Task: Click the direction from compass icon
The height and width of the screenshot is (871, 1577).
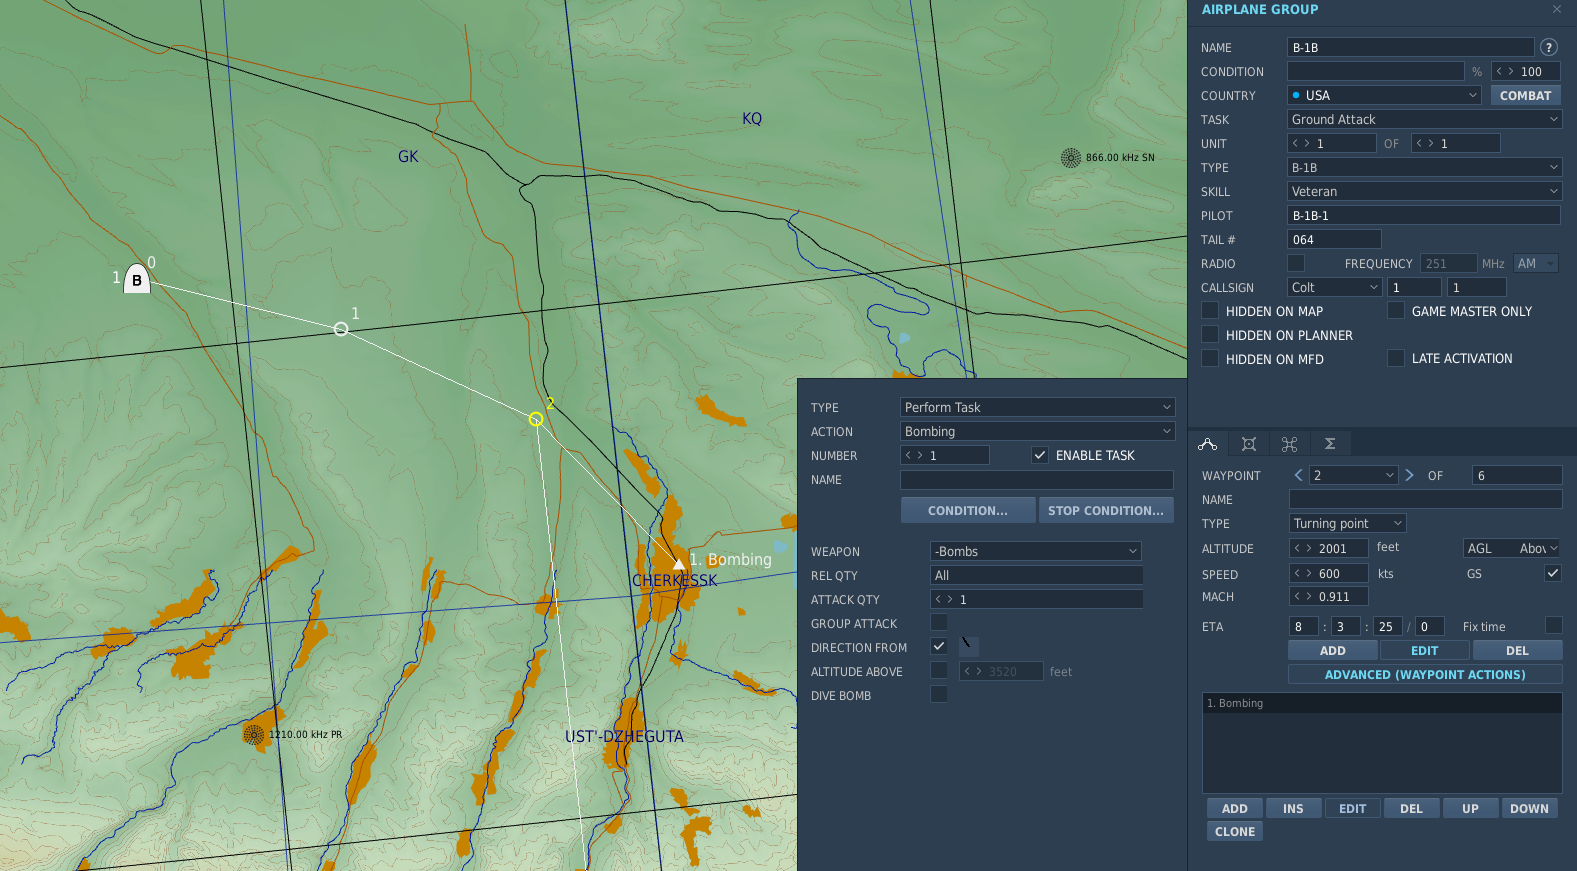Action: pos(968,646)
